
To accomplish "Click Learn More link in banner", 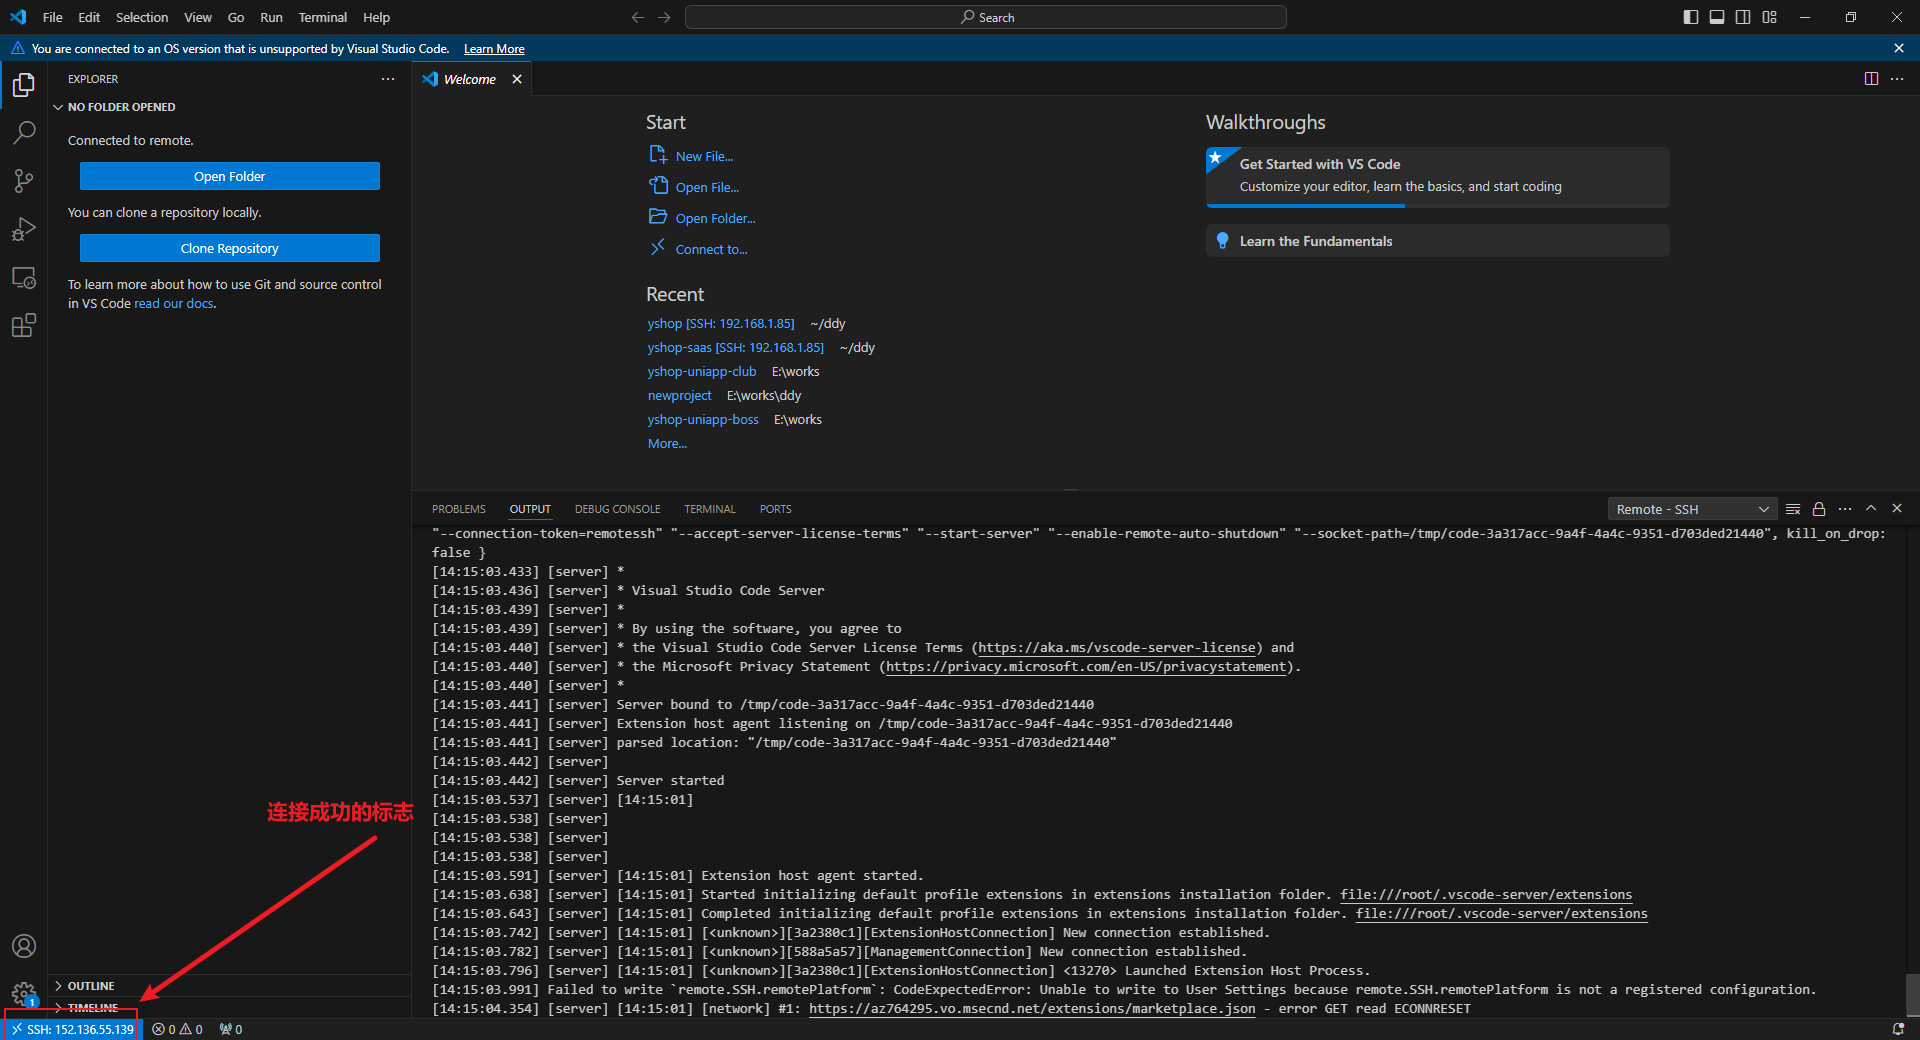I will click(x=494, y=49).
